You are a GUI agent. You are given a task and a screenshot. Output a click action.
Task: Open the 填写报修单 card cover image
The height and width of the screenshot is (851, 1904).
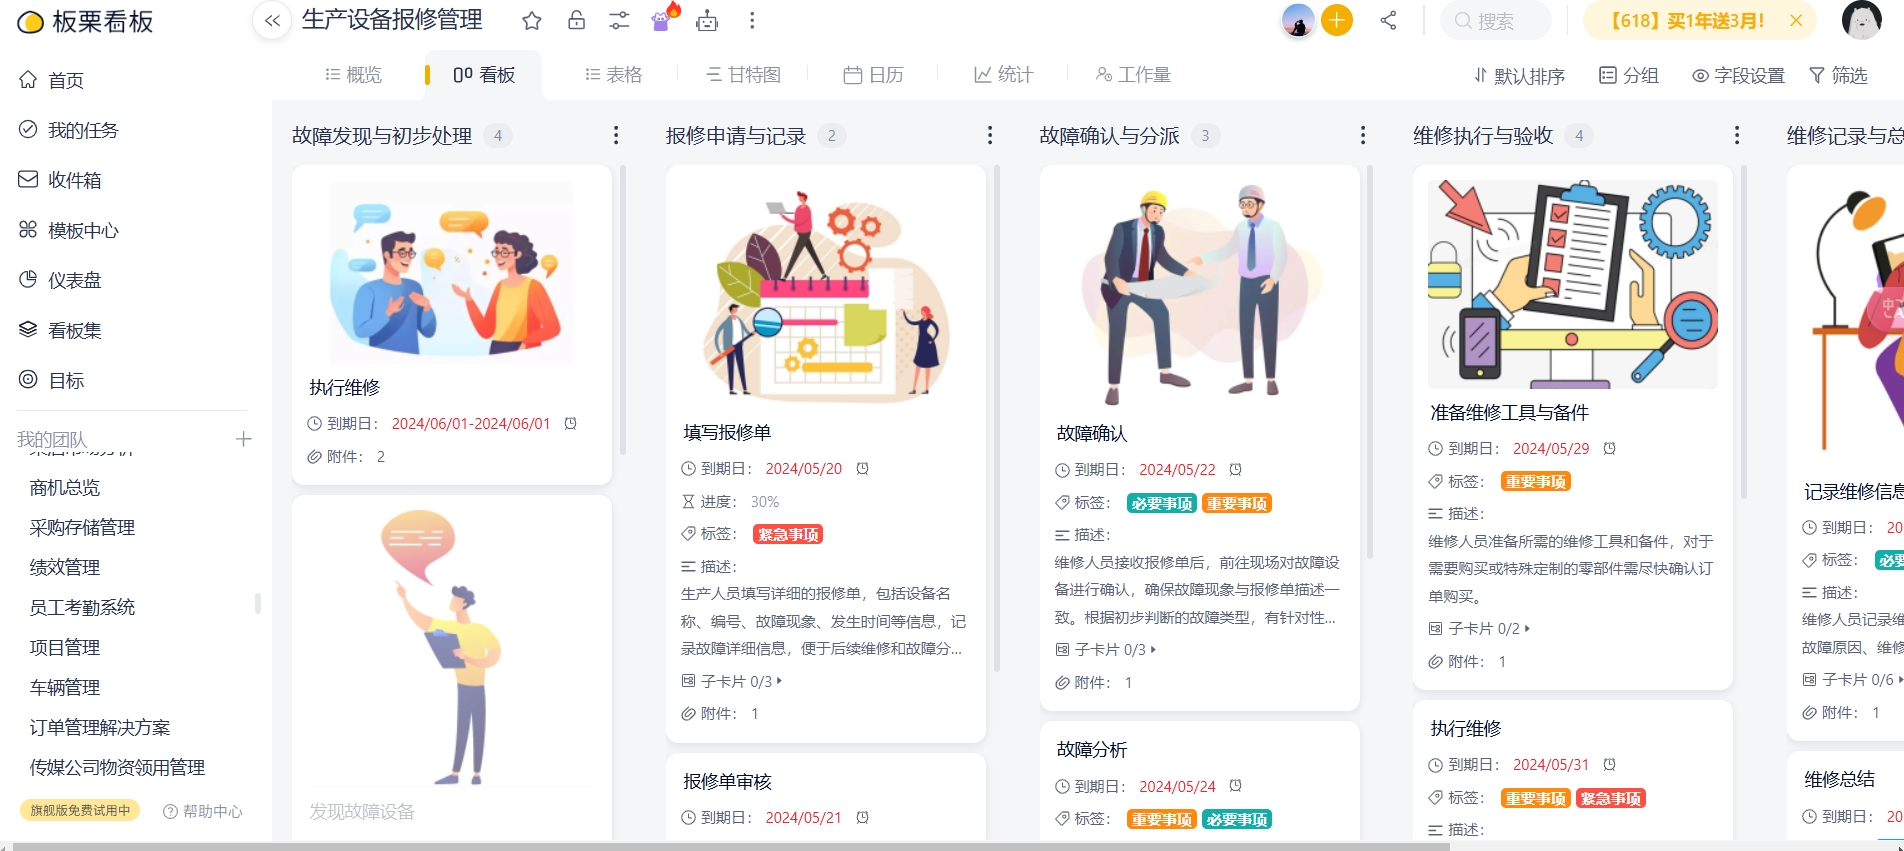826,295
